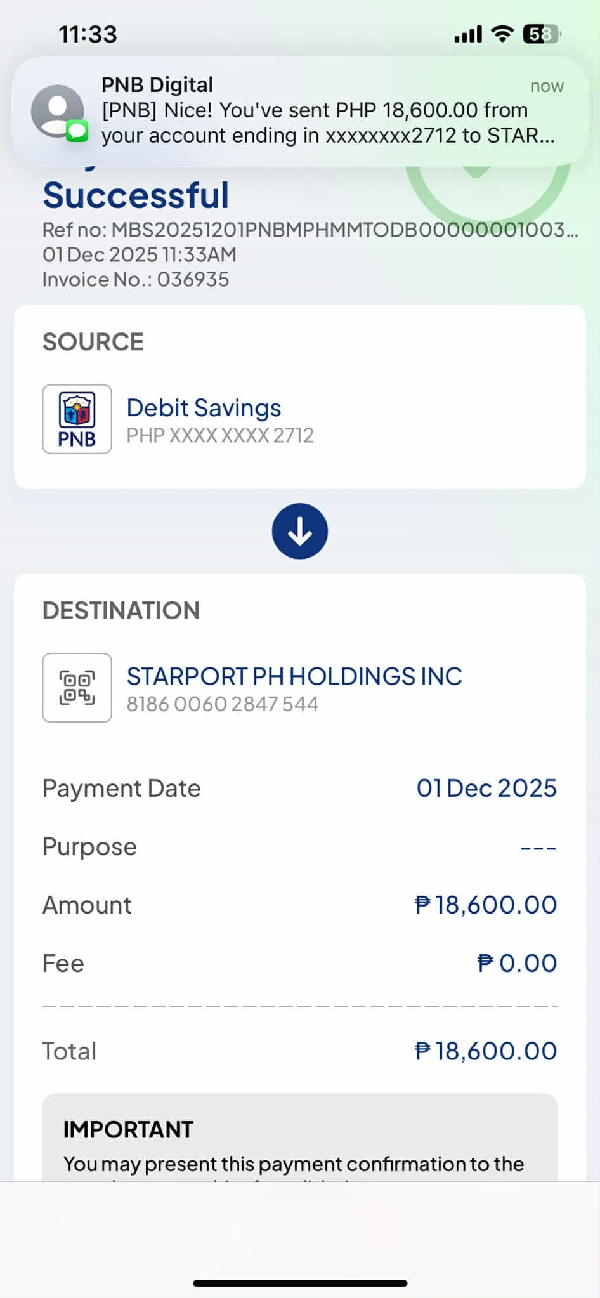Tap STARPORT PH HOLDINGS INC recipient name
The width and height of the screenshot is (600, 1298).
click(x=294, y=676)
